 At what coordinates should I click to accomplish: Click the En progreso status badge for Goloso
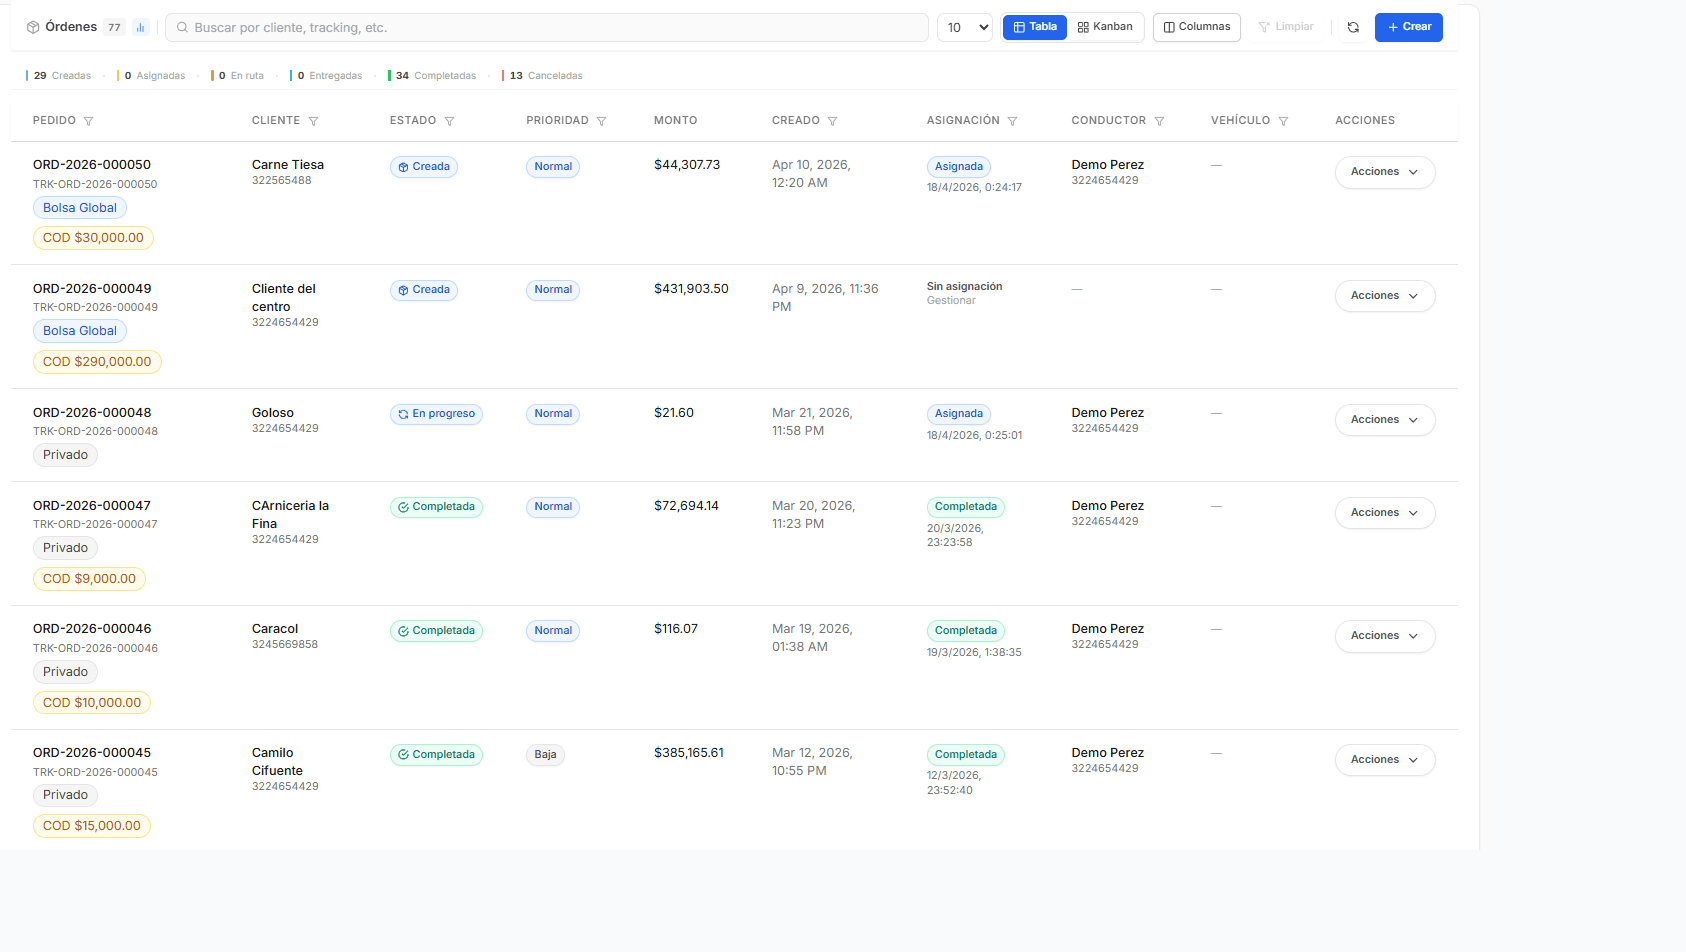coord(436,414)
